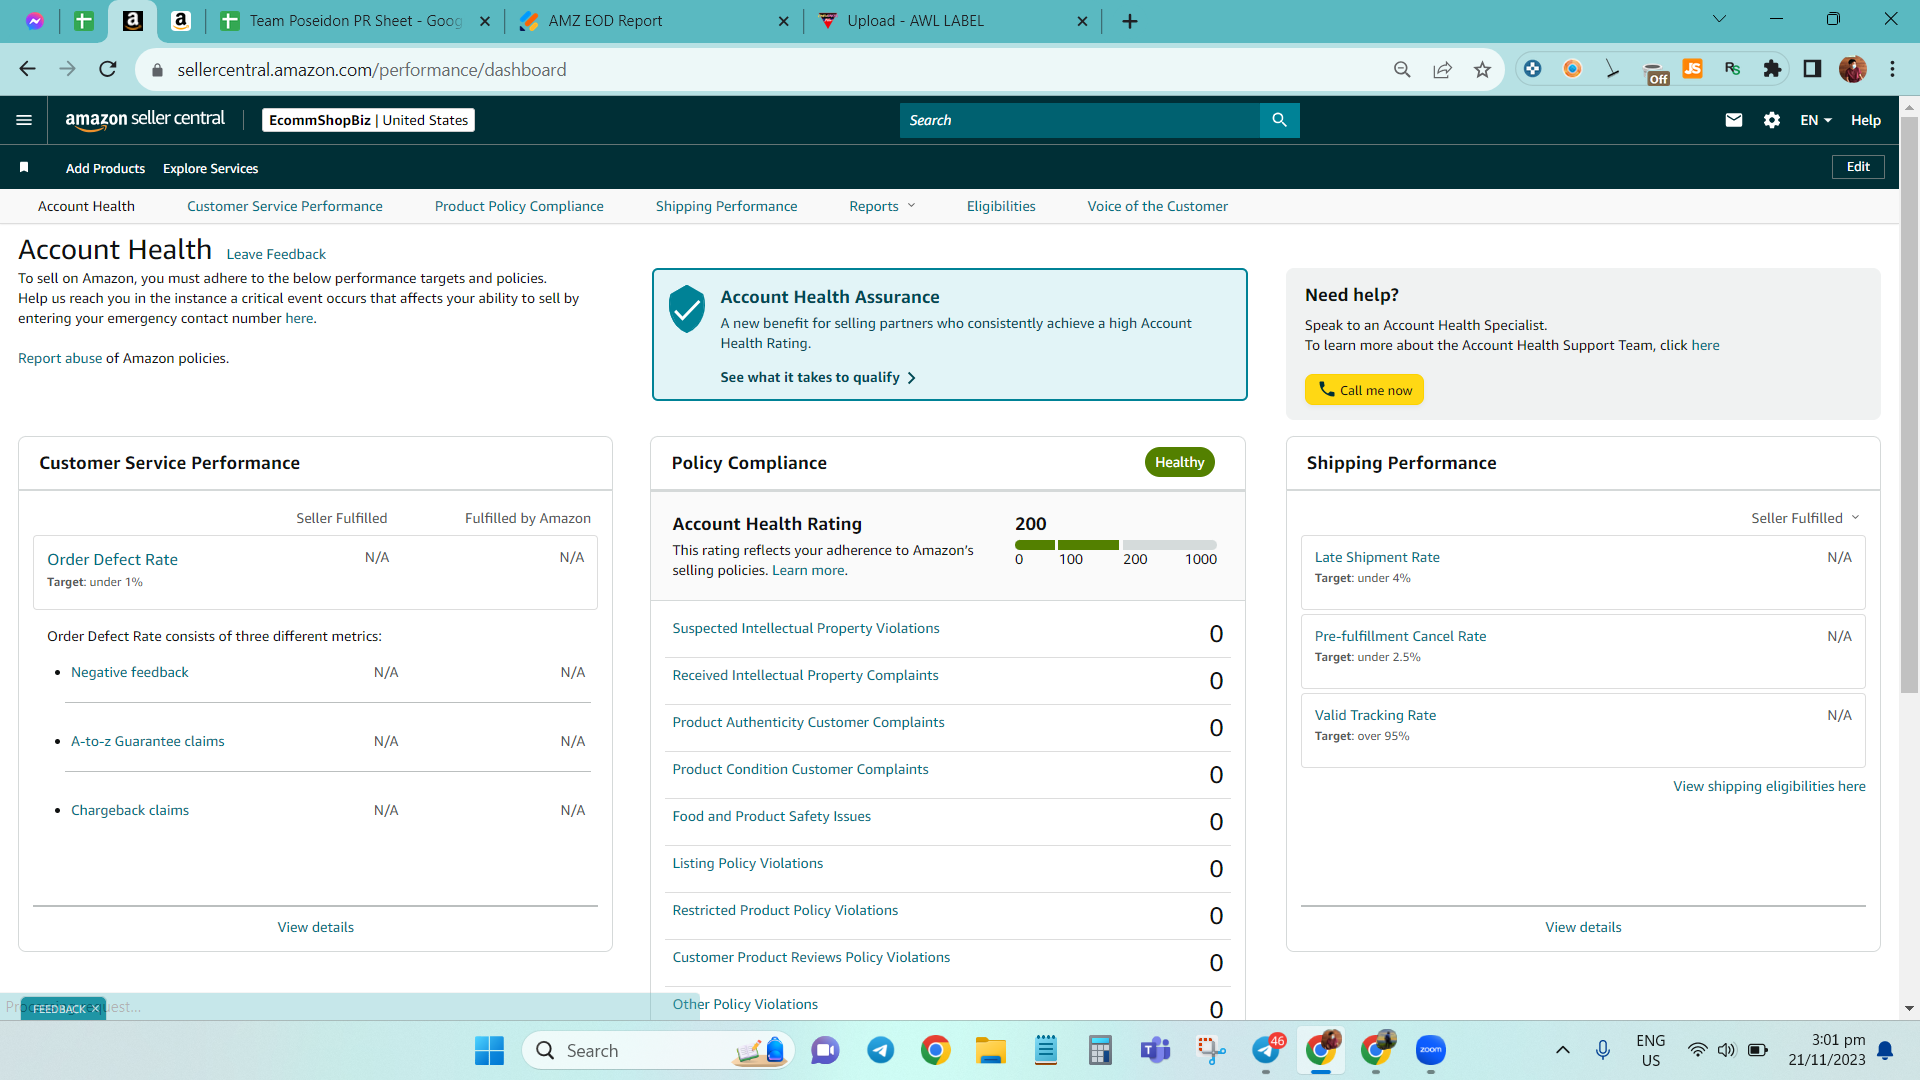Viewport: 1920px width, 1080px height.
Task: Click the Edit button in the bookmarks bar
Action: [x=1858, y=167]
